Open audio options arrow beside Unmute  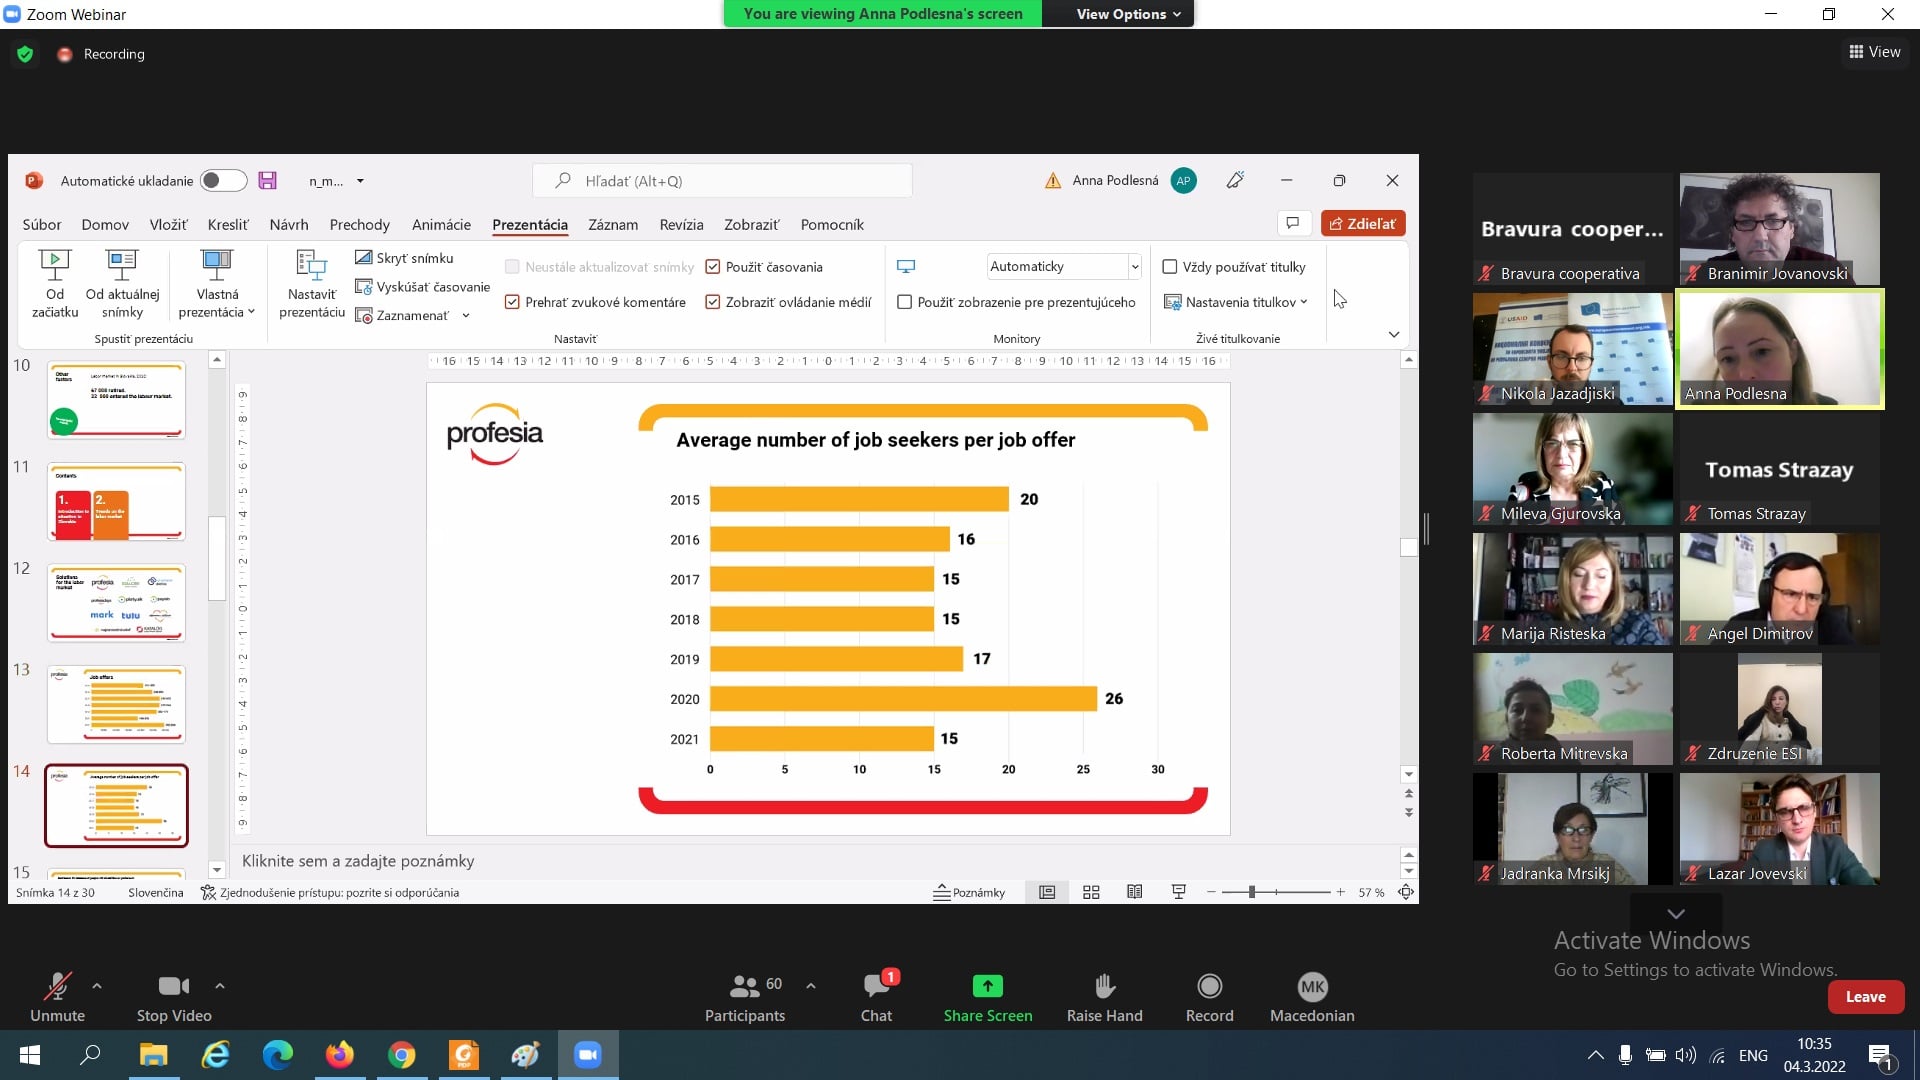[x=97, y=986]
